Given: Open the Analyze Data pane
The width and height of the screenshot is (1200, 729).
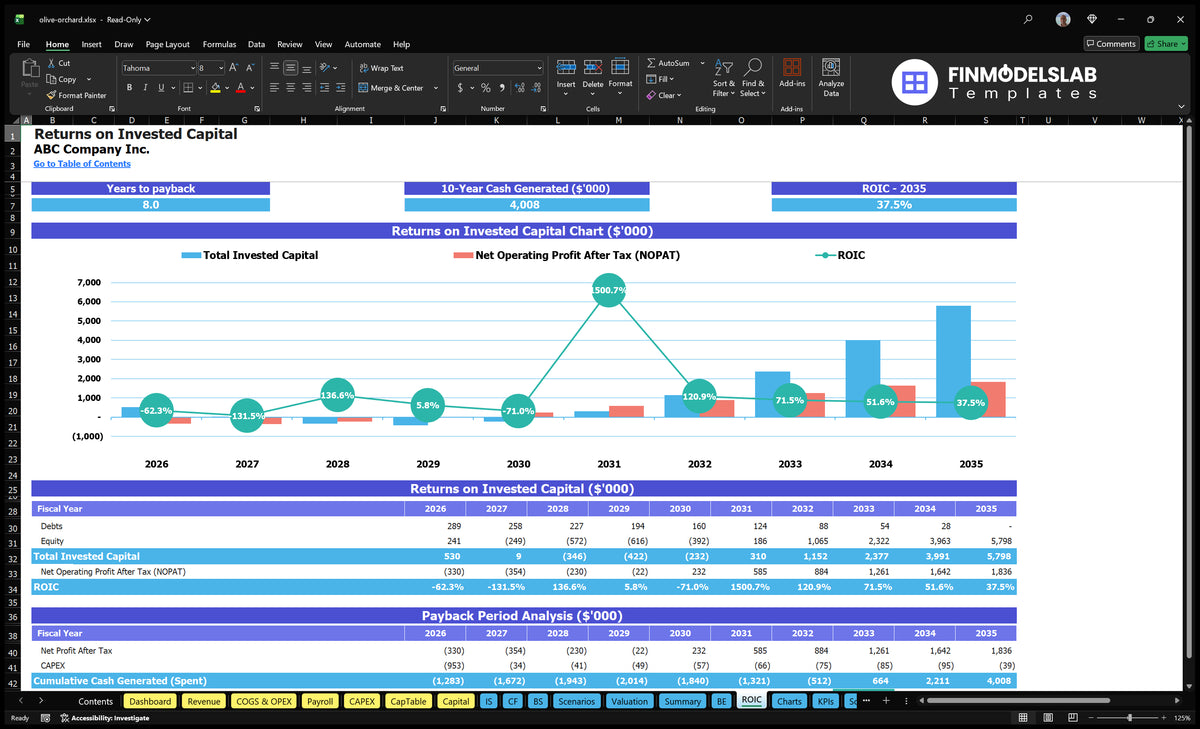Looking at the screenshot, I should click(831, 76).
